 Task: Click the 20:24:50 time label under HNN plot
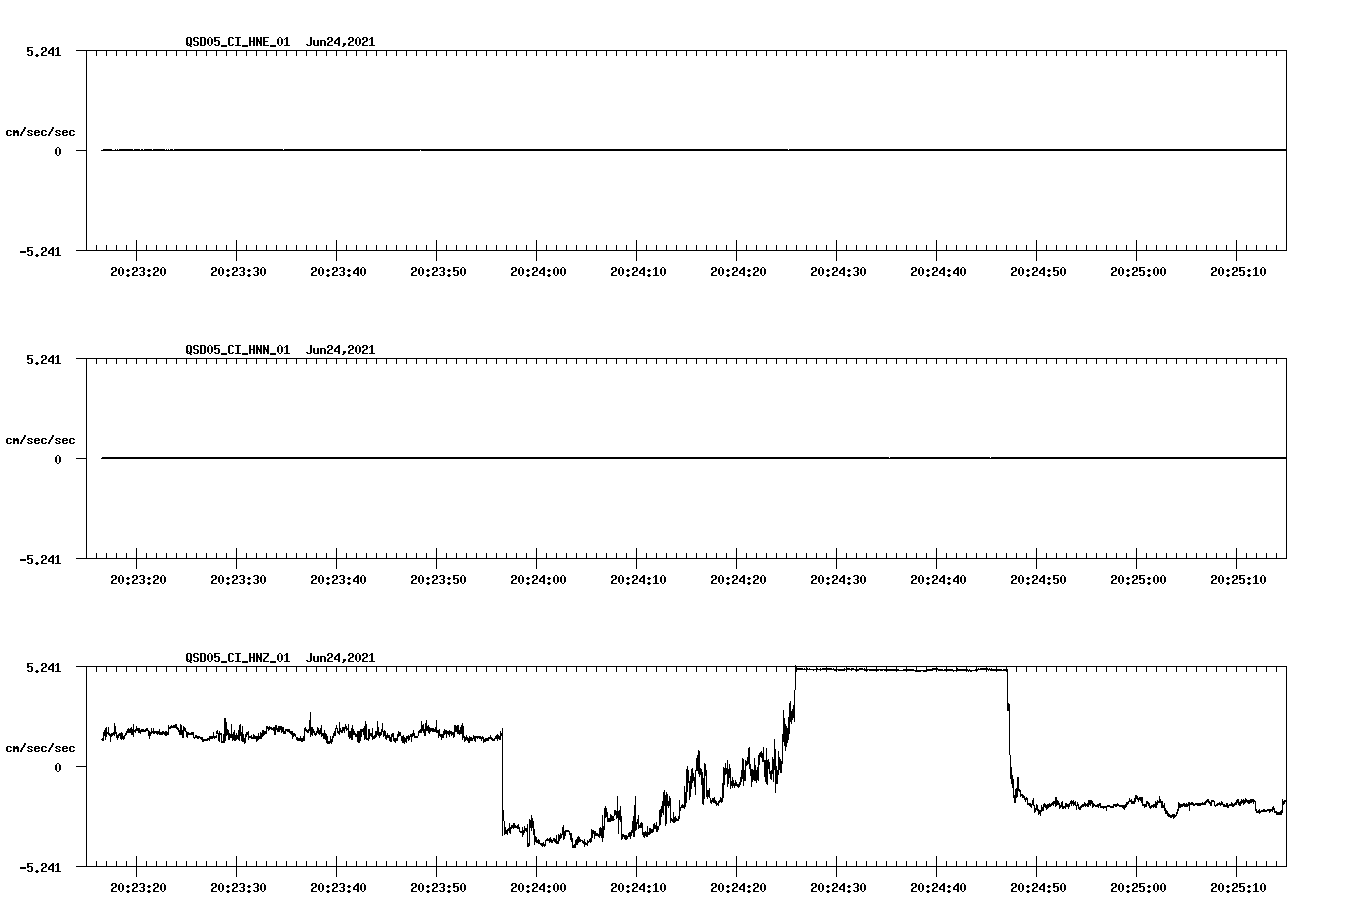pyautogui.click(x=1038, y=580)
